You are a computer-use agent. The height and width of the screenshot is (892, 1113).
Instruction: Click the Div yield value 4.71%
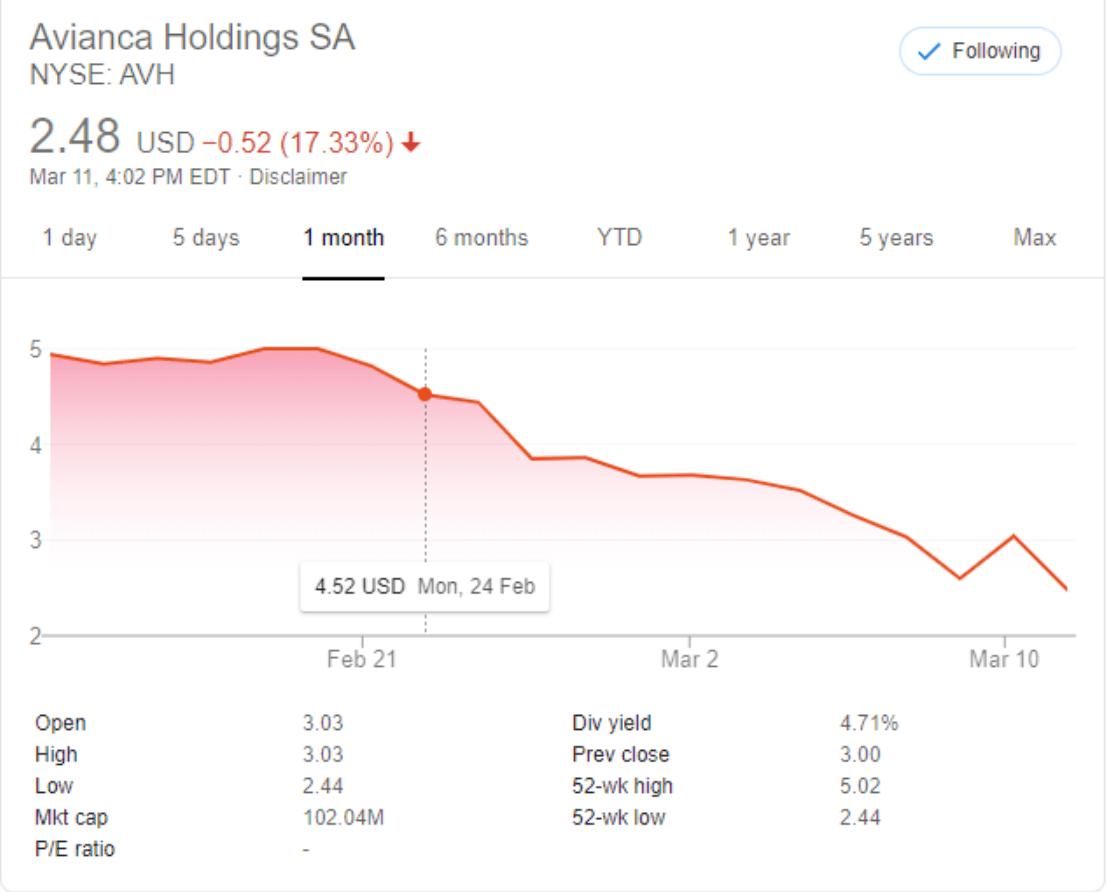868,723
